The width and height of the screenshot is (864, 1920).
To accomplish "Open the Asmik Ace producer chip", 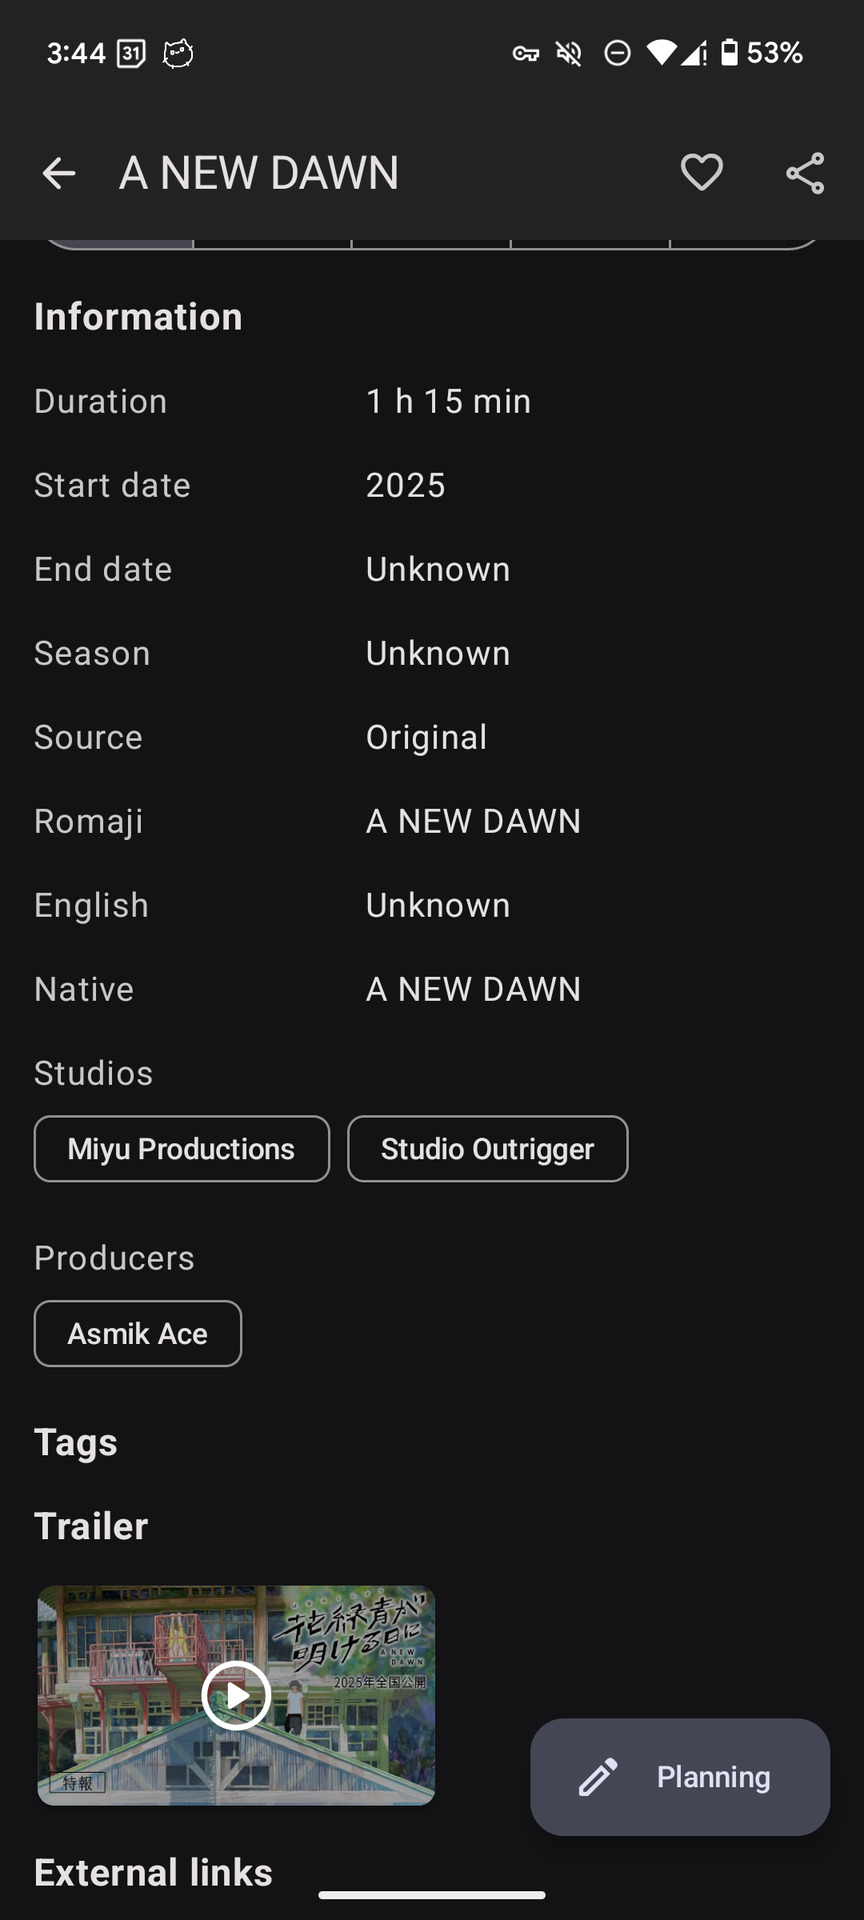I will point(138,1334).
